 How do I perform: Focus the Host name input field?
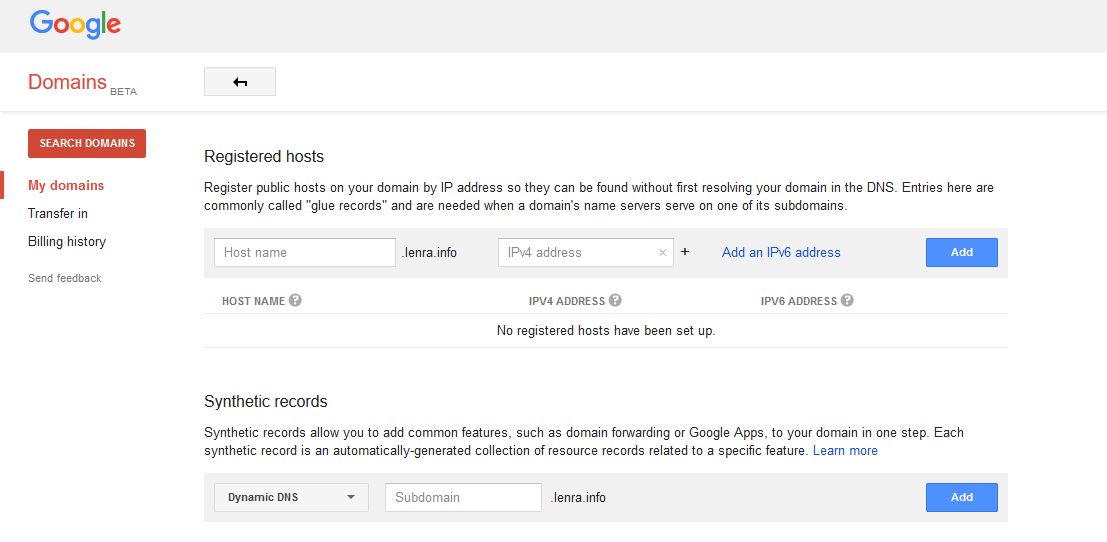(305, 252)
